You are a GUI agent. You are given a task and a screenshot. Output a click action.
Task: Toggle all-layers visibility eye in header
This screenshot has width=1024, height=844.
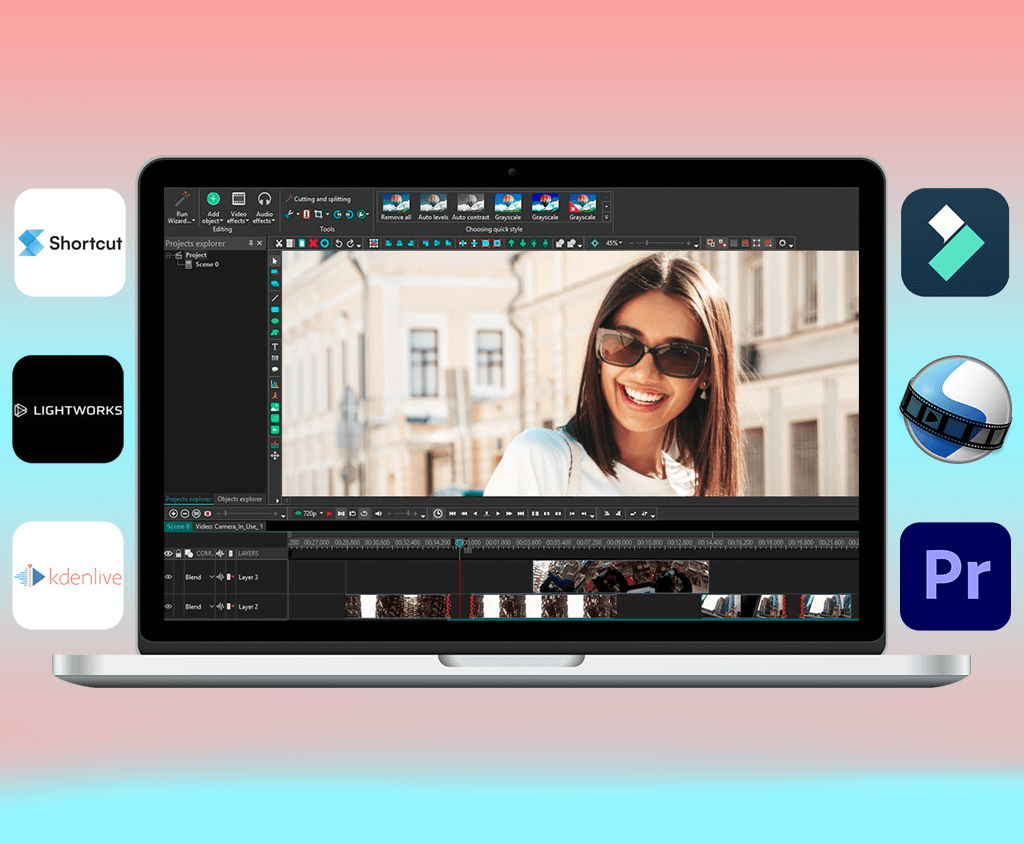[x=168, y=553]
